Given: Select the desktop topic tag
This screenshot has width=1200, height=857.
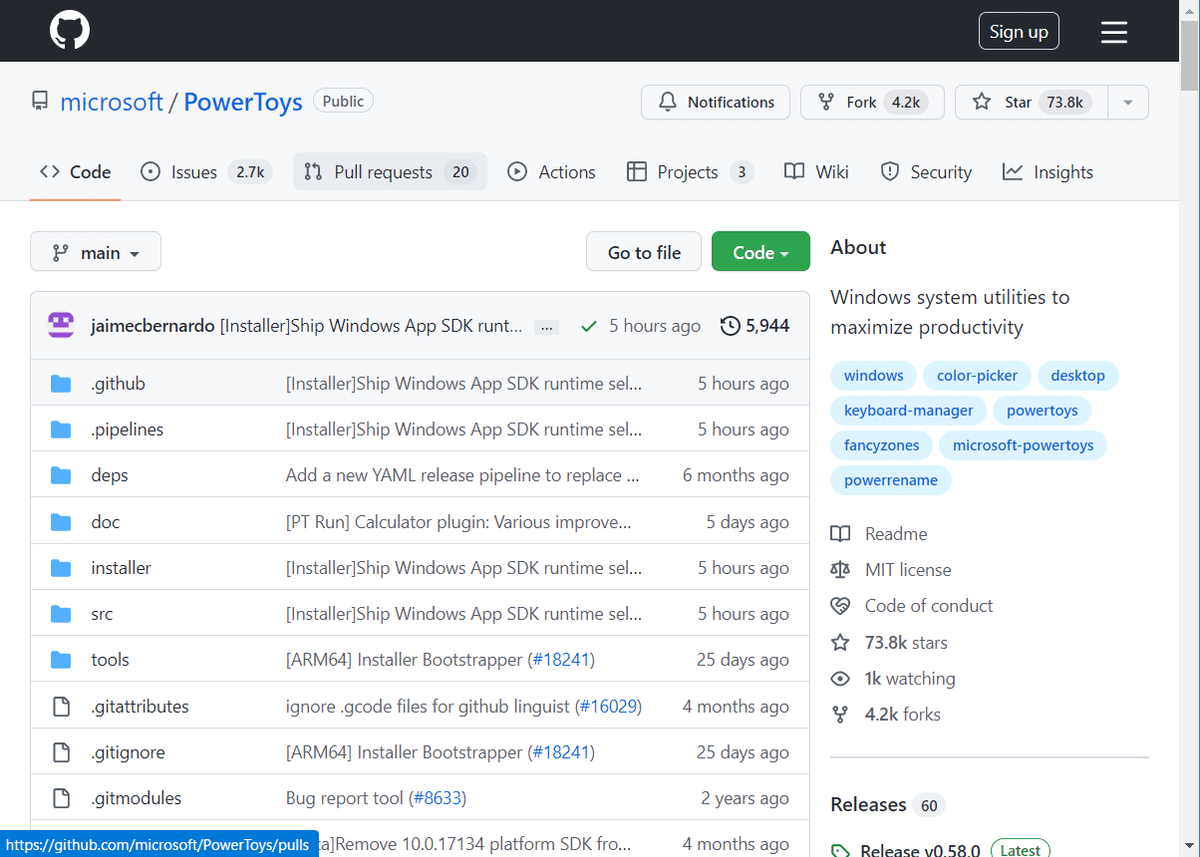Looking at the screenshot, I should pyautogui.click(x=1078, y=376).
